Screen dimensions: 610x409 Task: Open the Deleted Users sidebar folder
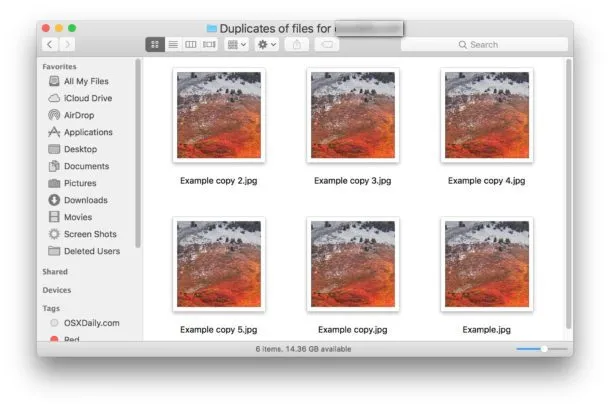coord(91,251)
